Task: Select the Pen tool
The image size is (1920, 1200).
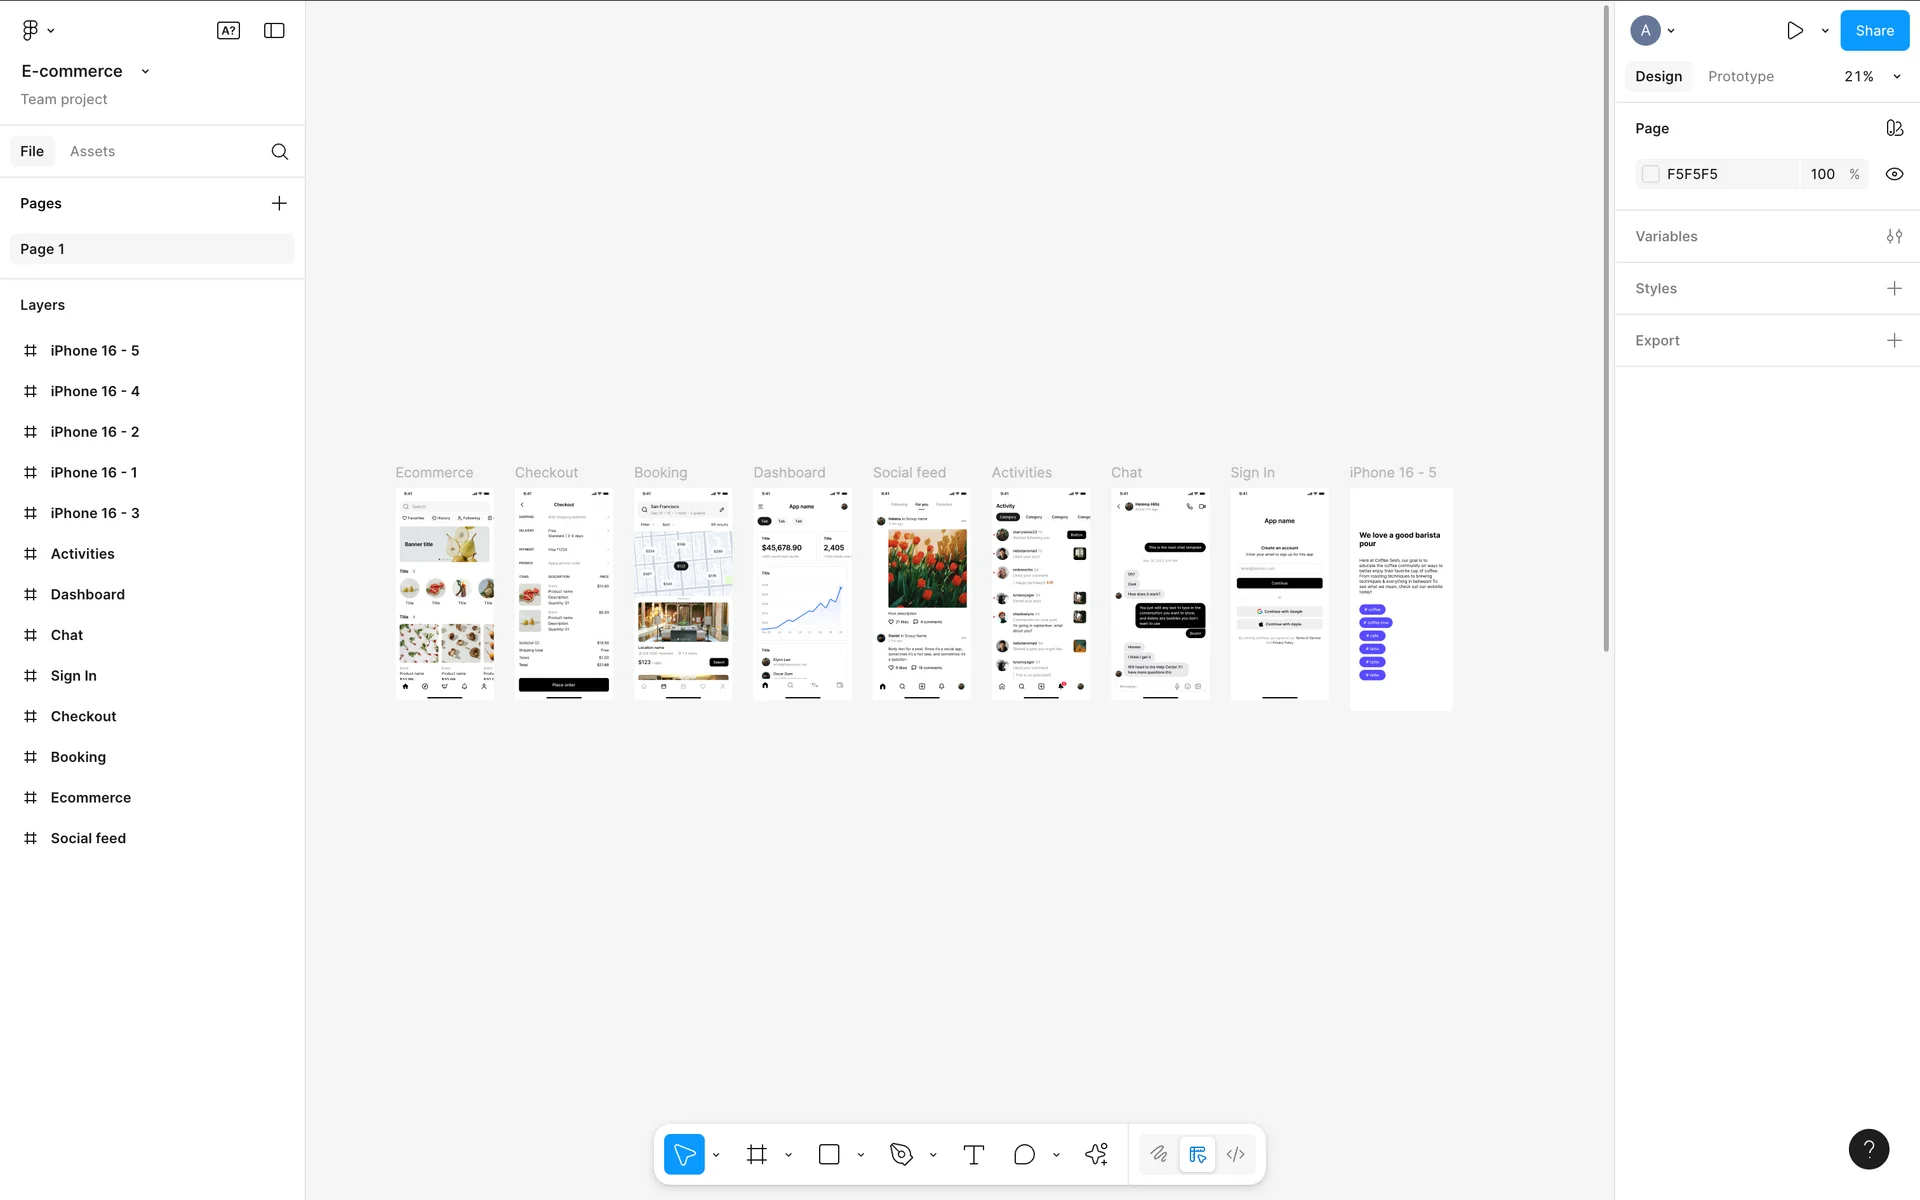Action: [x=901, y=1155]
